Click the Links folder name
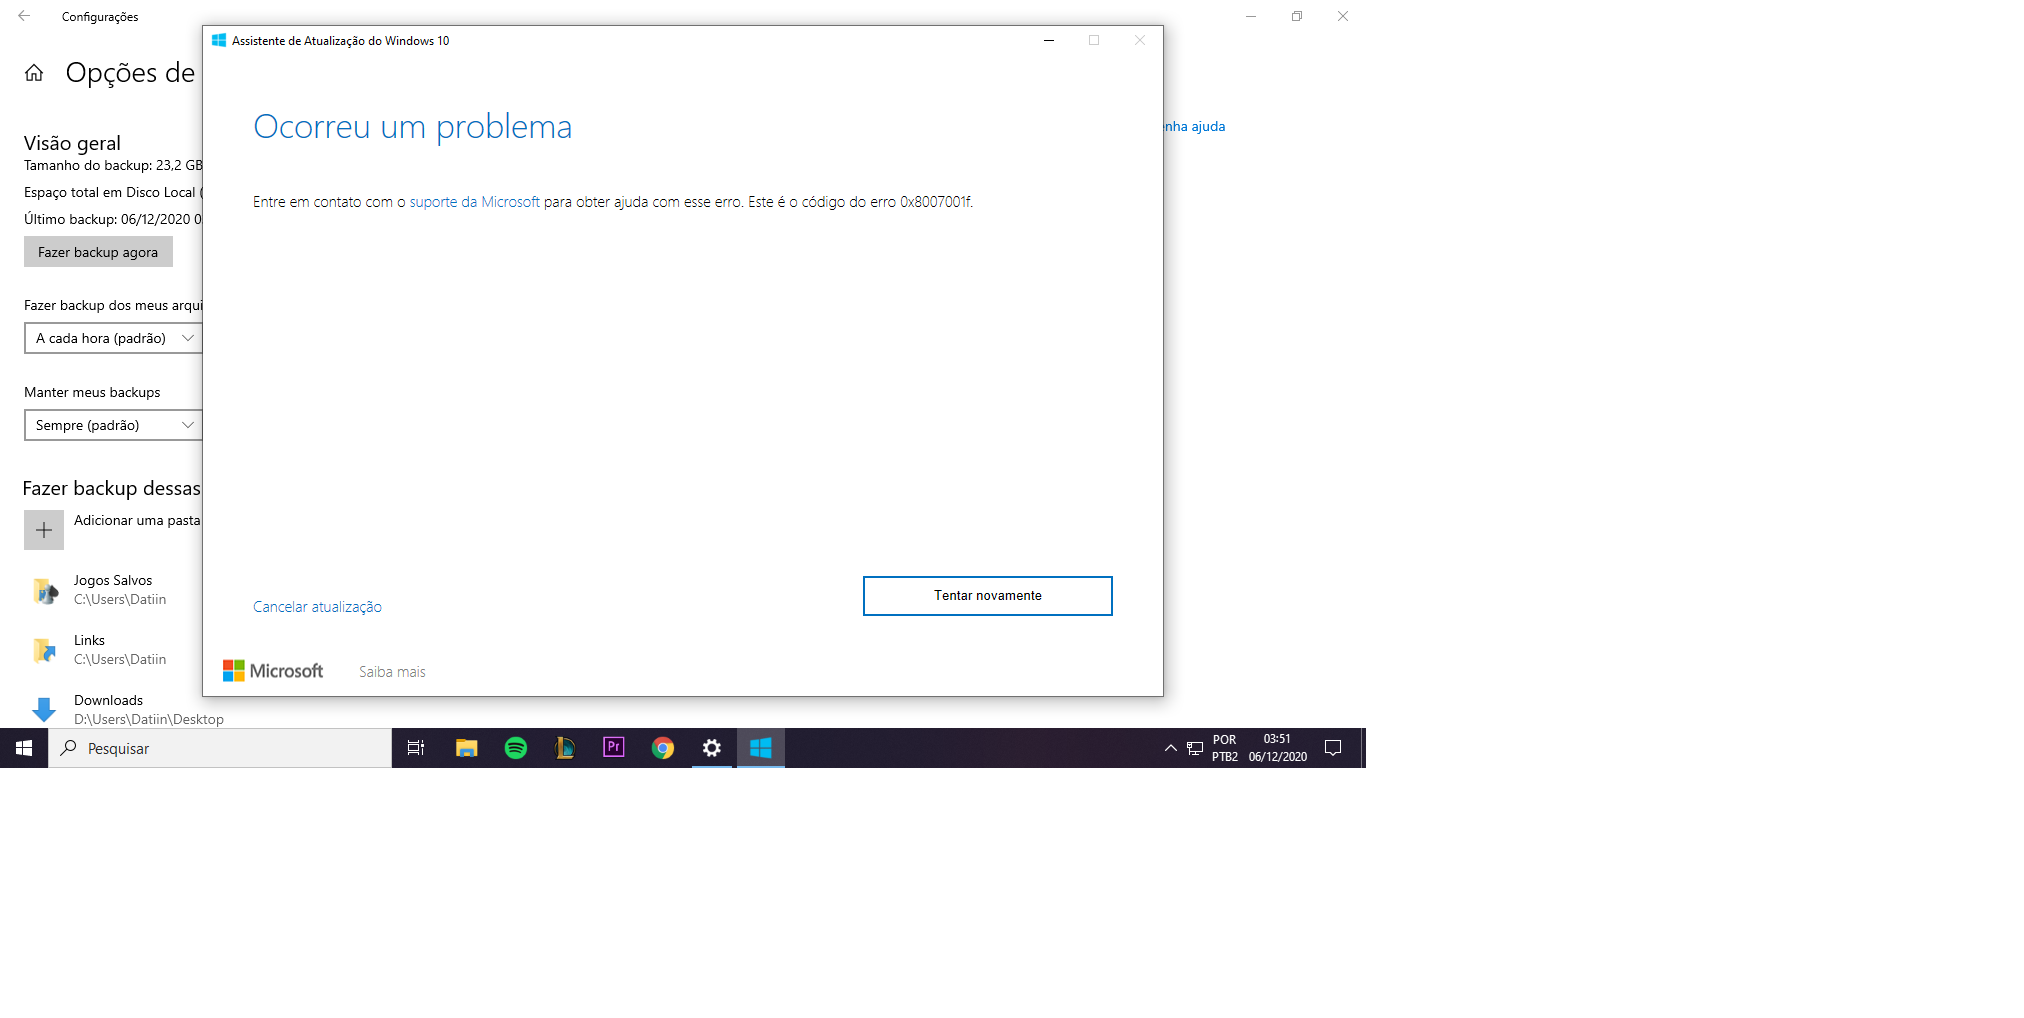This screenshot has height=1018, width=2024. [89, 641]
